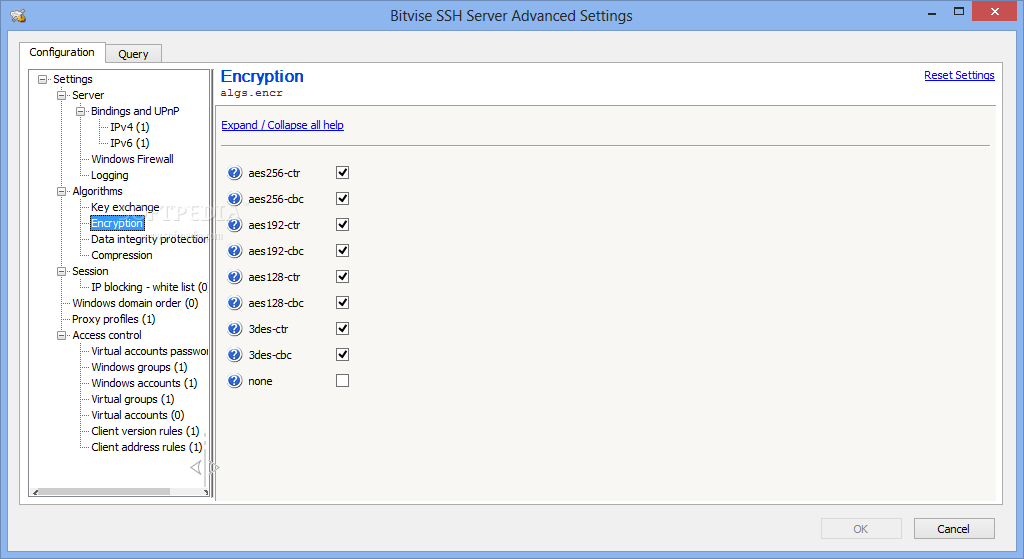Click the tree horizontal scrollbar thumb
Screen dimensions: 1024x559
coord(105,492)
